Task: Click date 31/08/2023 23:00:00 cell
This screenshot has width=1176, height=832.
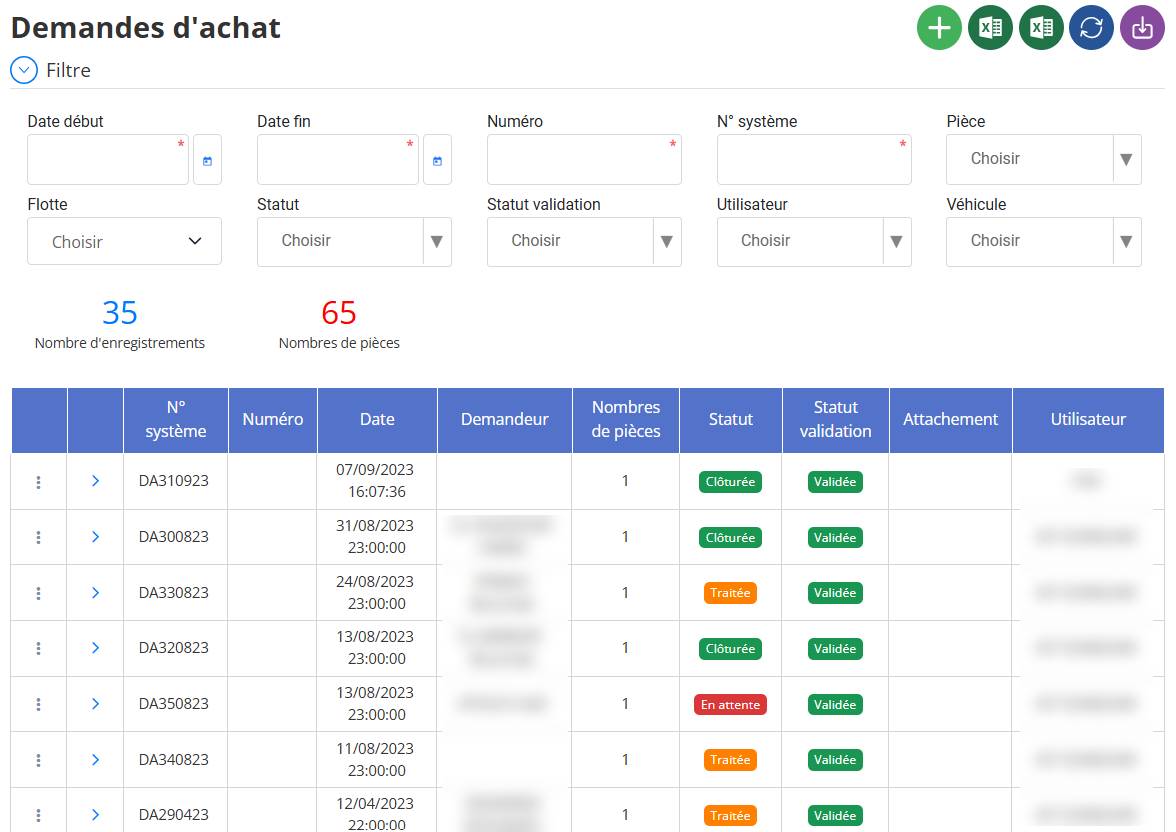Action: coord(376,536)
